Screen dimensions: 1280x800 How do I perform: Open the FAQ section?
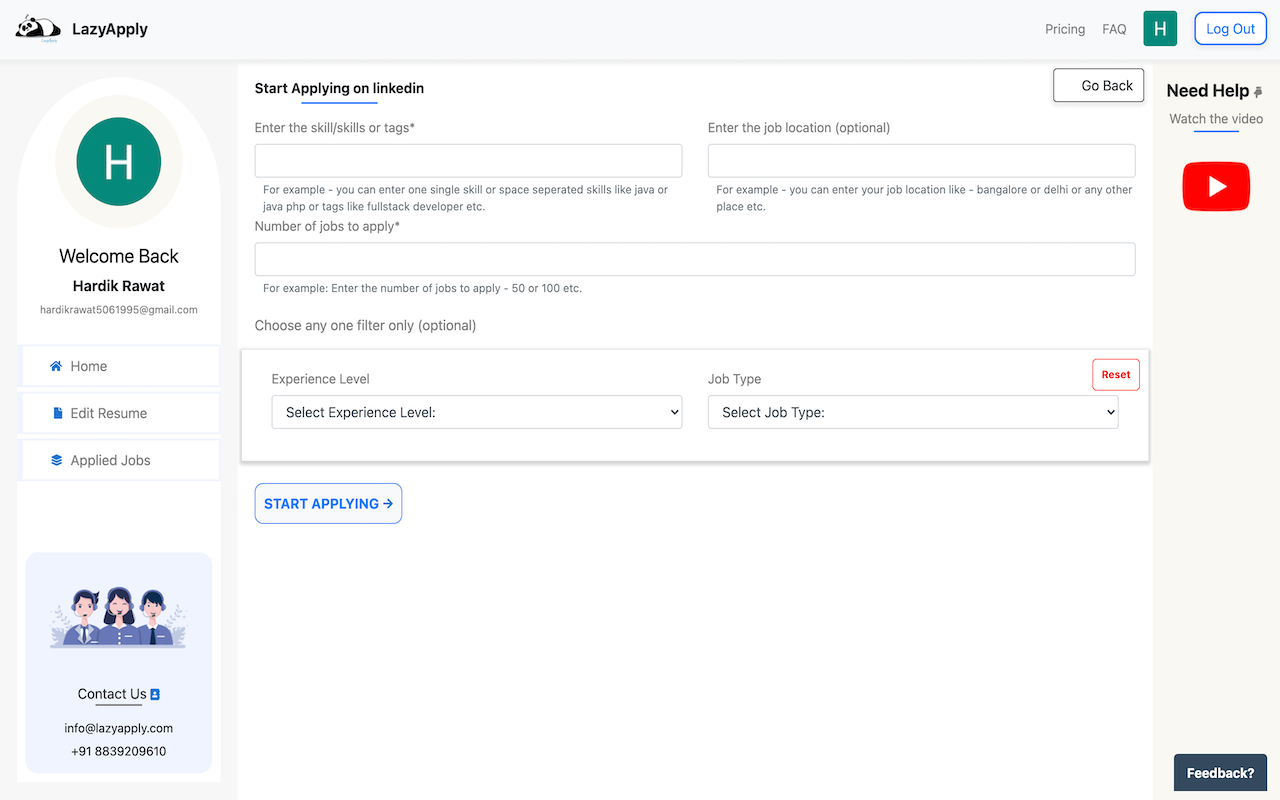point(1113,29)
